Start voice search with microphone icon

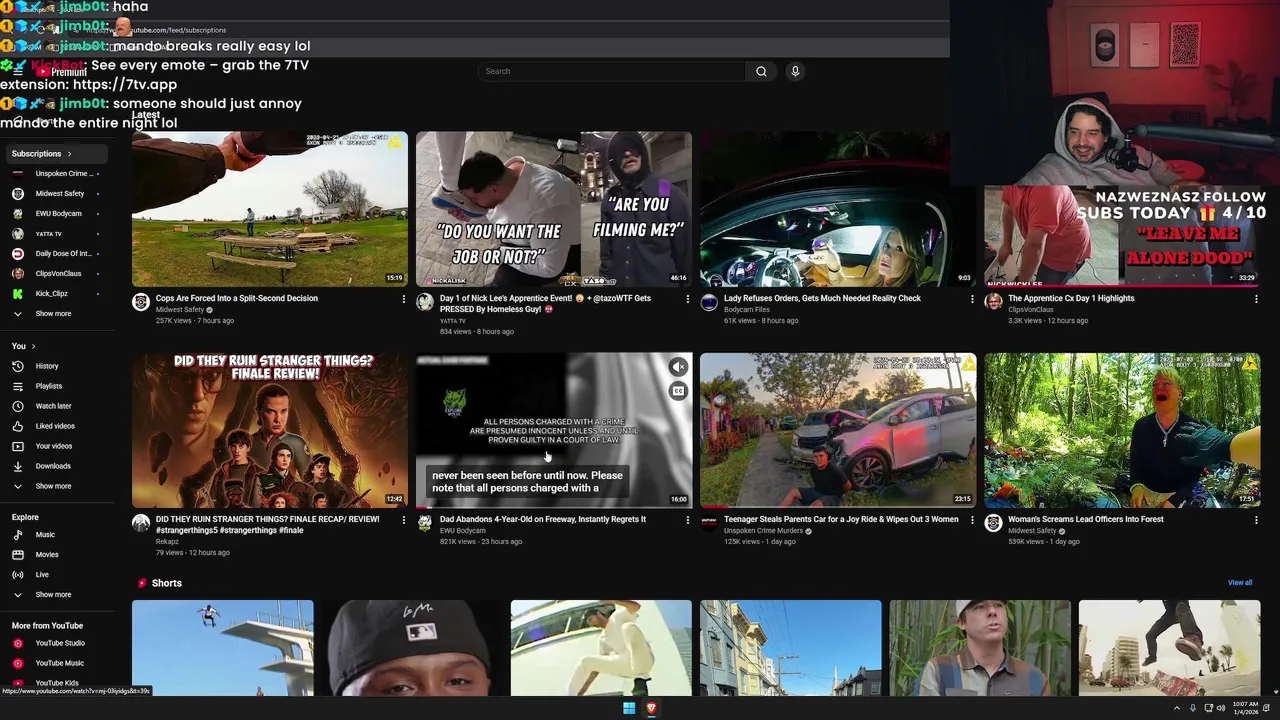(x=795, y=71)
